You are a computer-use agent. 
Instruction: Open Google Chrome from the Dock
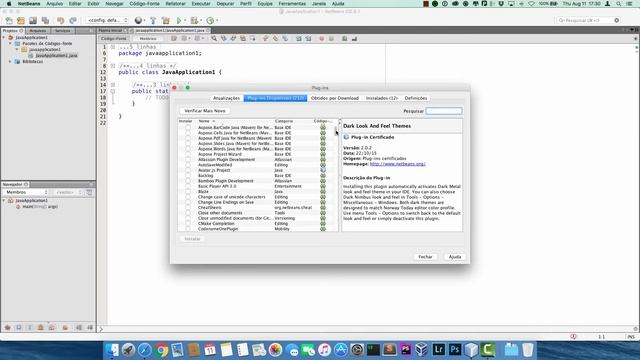(x=161, y=350)
